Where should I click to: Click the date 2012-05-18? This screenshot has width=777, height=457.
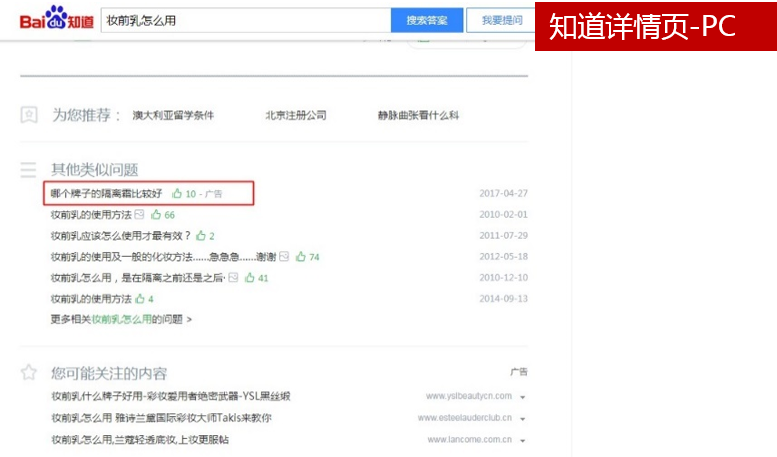[503, 256]
